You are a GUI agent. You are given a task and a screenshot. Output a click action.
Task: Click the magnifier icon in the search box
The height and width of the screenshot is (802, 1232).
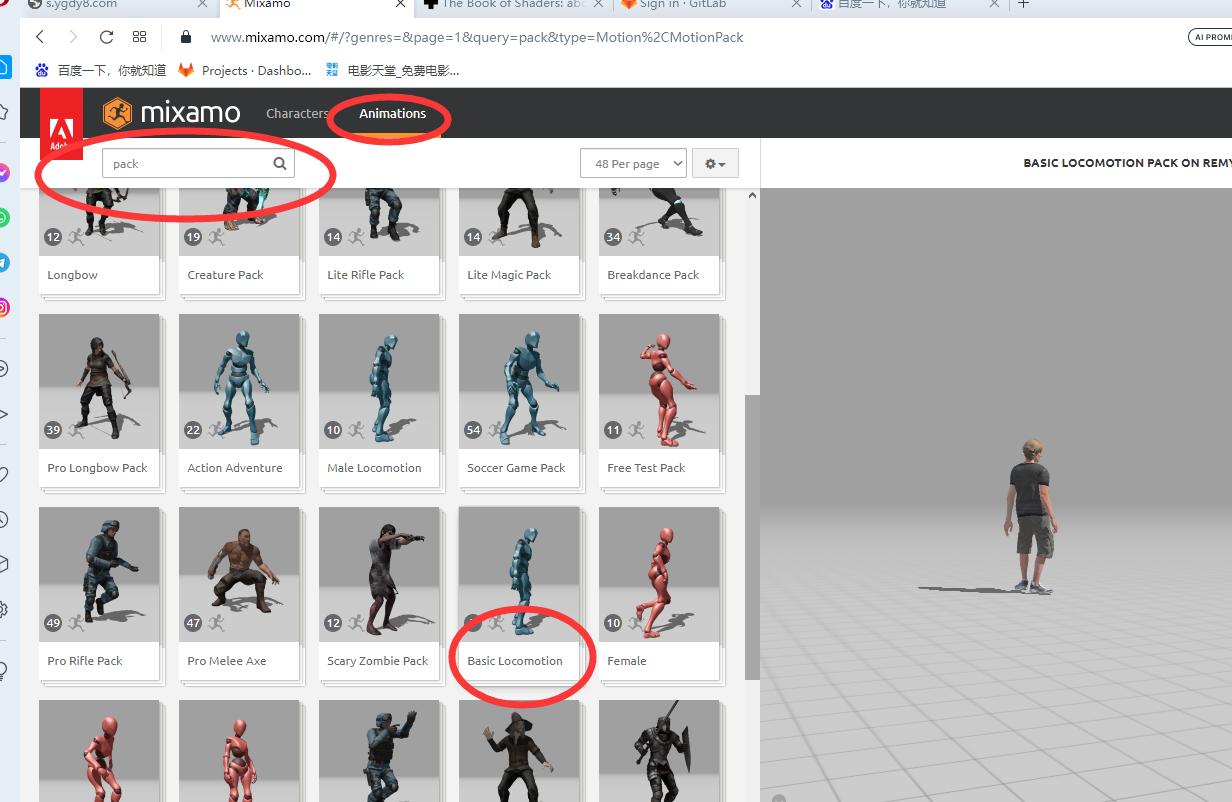pyautogui.click(x=280, y=164)
